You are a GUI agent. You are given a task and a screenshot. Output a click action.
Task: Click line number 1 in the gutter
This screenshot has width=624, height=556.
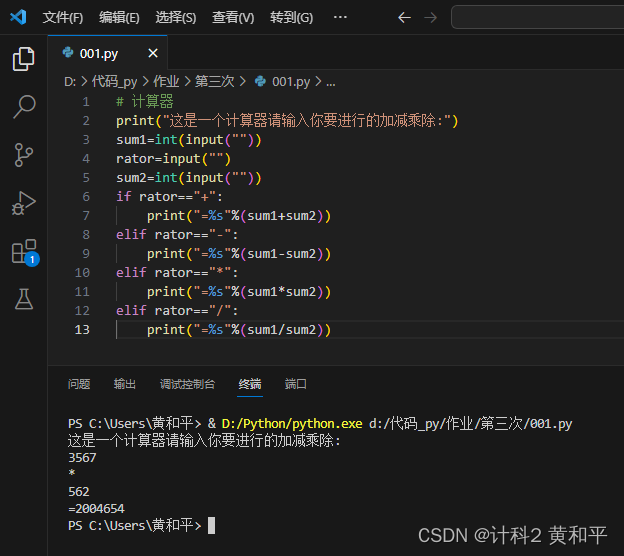coord(86,102)
